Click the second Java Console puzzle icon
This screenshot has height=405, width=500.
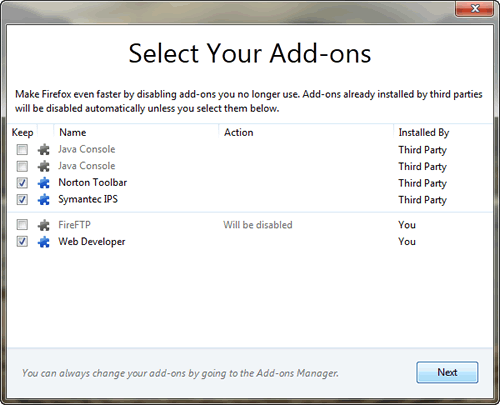pyautogui.click(x=44, y=166)
